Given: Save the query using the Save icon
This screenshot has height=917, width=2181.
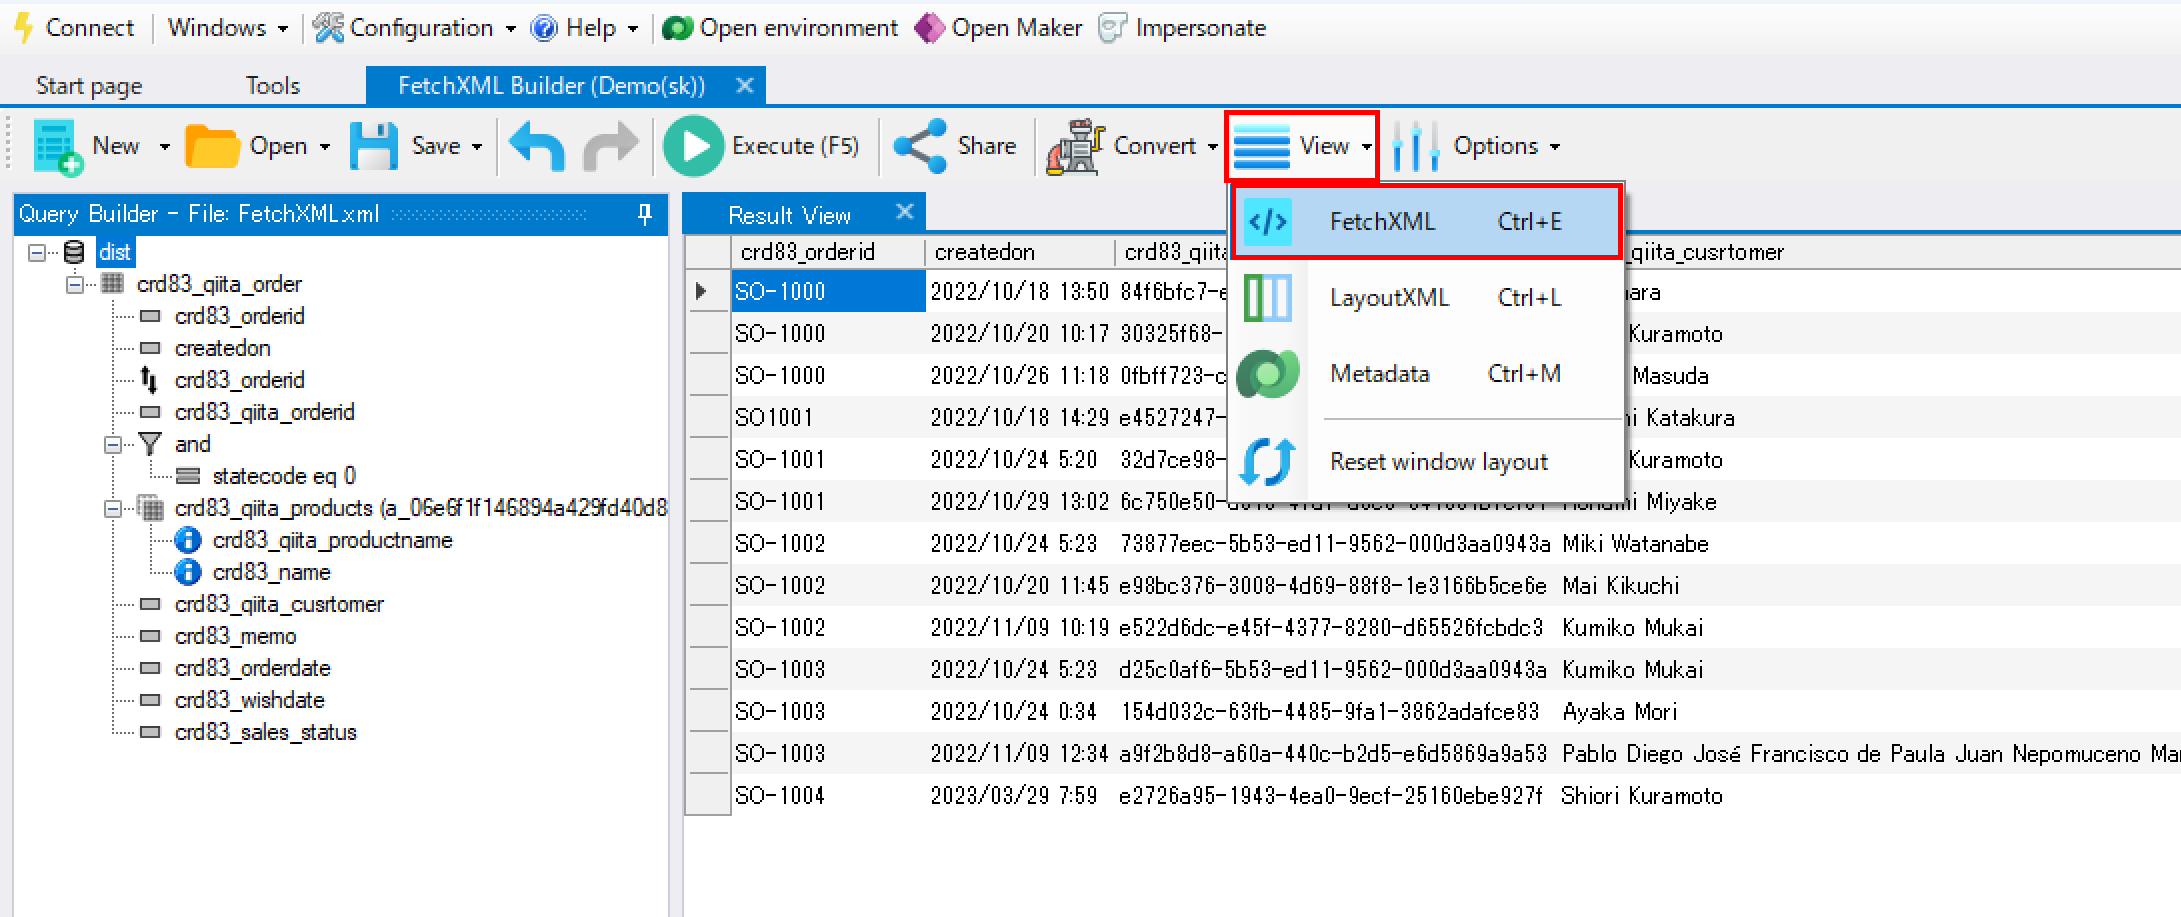Looking at the screenshot, I should pos(374,145).
